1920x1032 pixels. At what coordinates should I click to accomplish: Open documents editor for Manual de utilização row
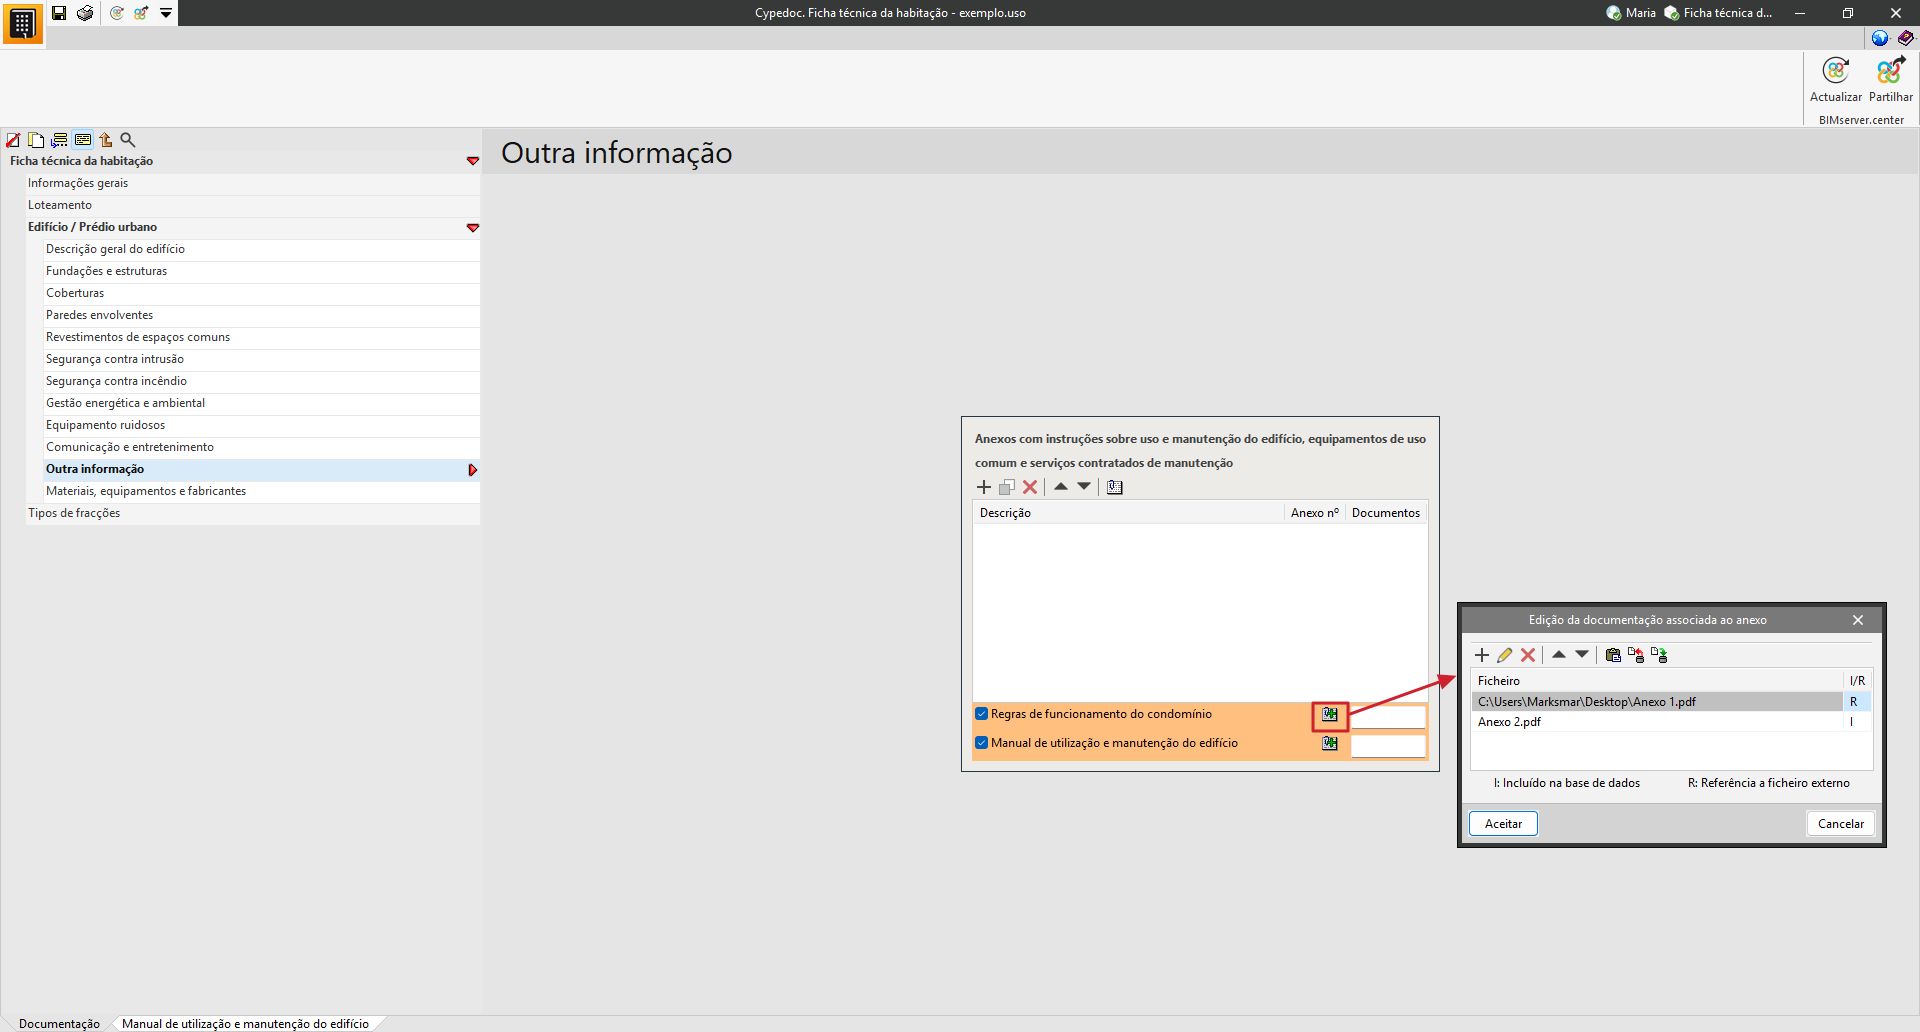[1330, 743]
